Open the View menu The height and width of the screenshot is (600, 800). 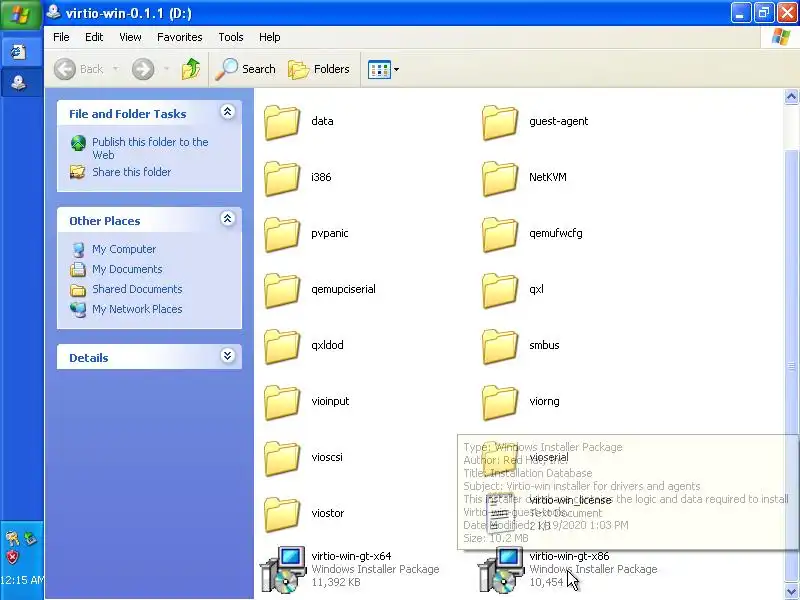coord(130,37)
